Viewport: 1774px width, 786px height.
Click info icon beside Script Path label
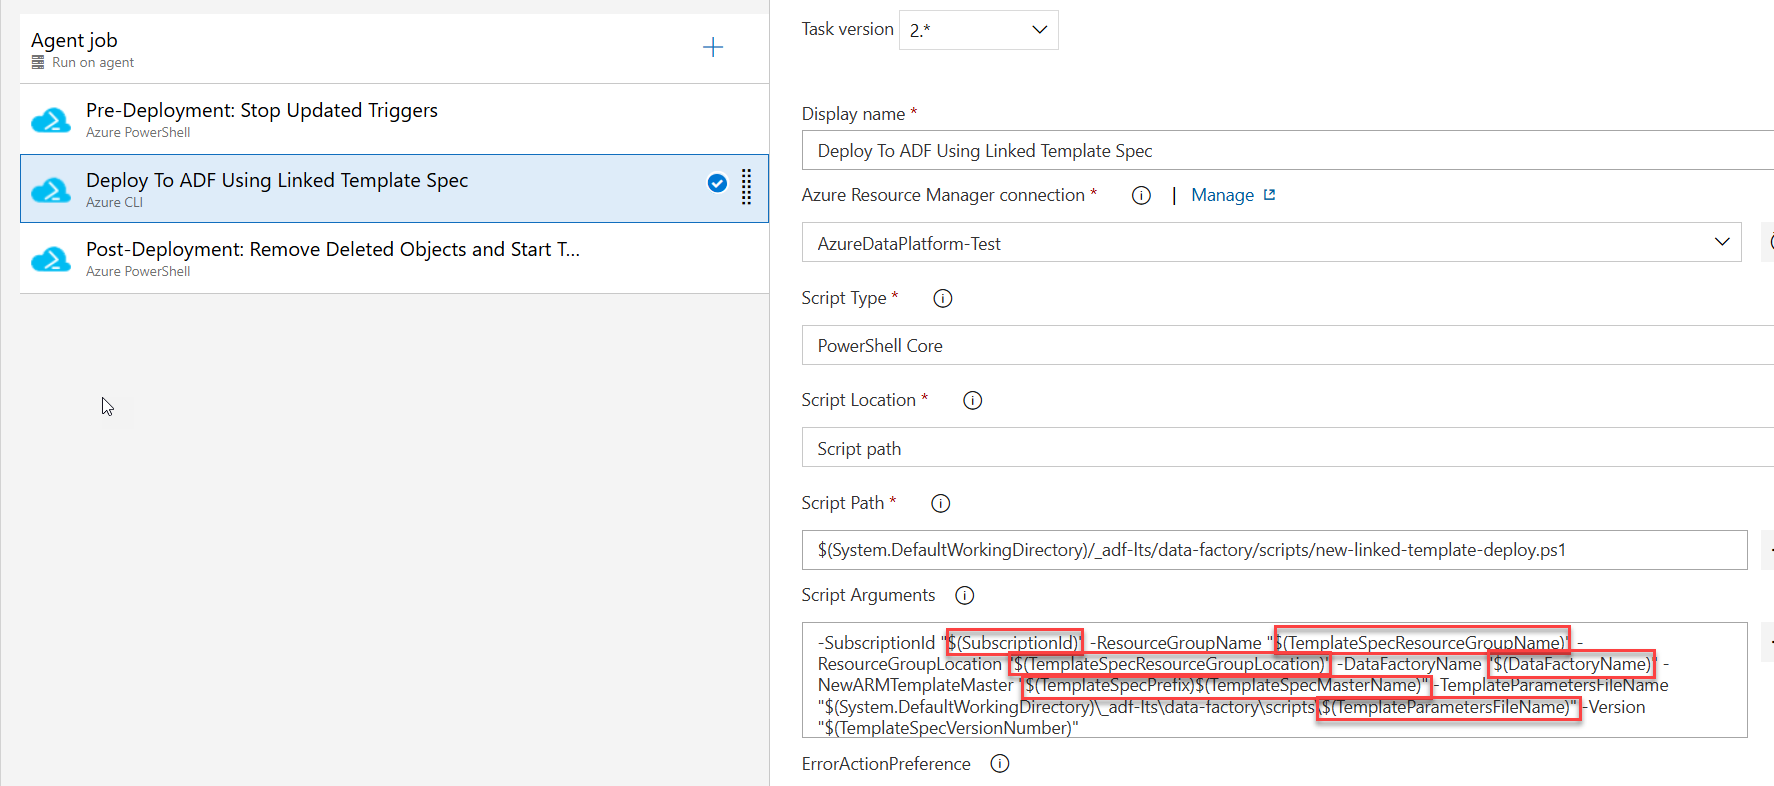pyautogui.click(x=940, y=503)
